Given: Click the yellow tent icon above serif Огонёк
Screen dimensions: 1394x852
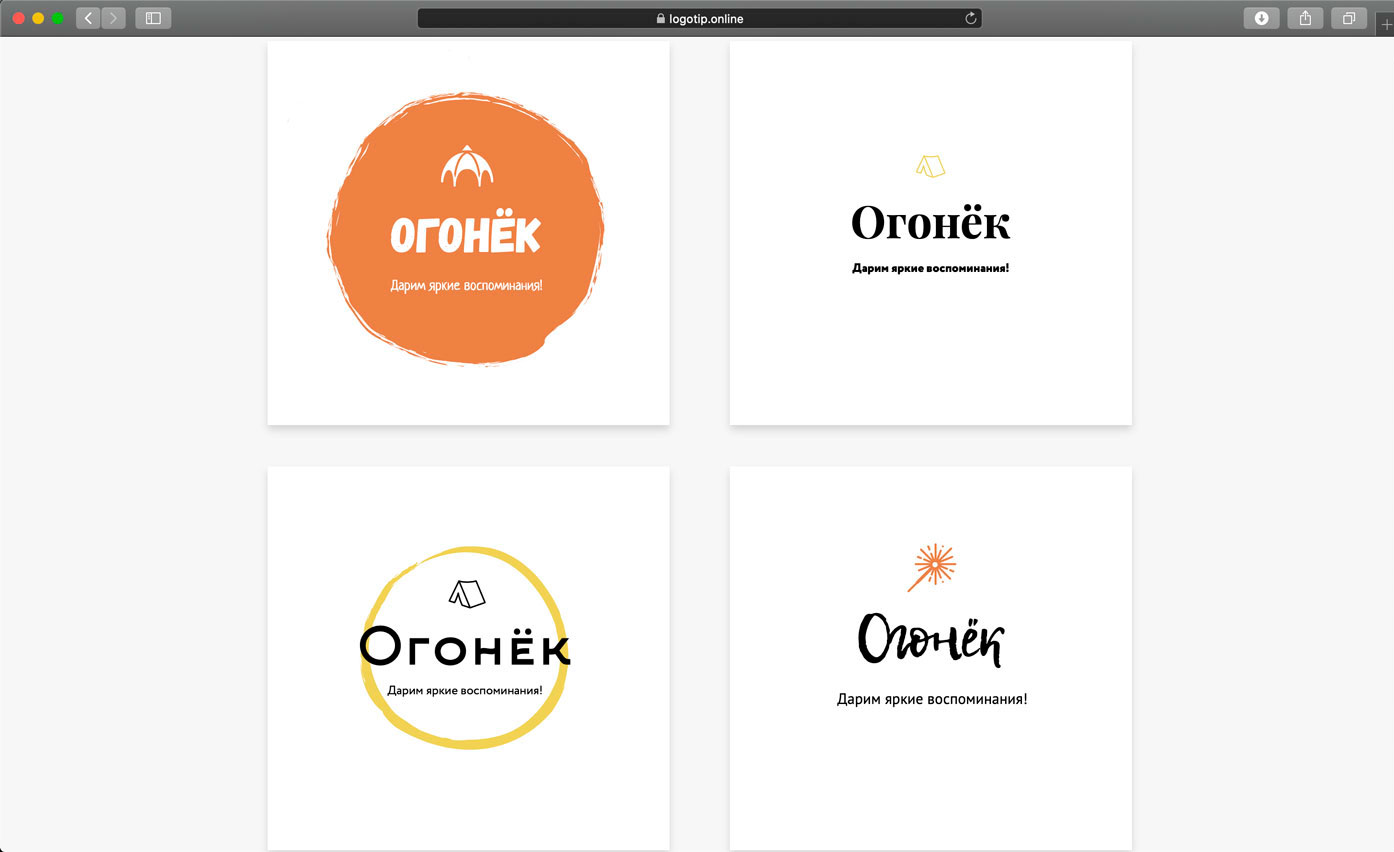Looking at the screenshot, I should (x=931, y=166).
